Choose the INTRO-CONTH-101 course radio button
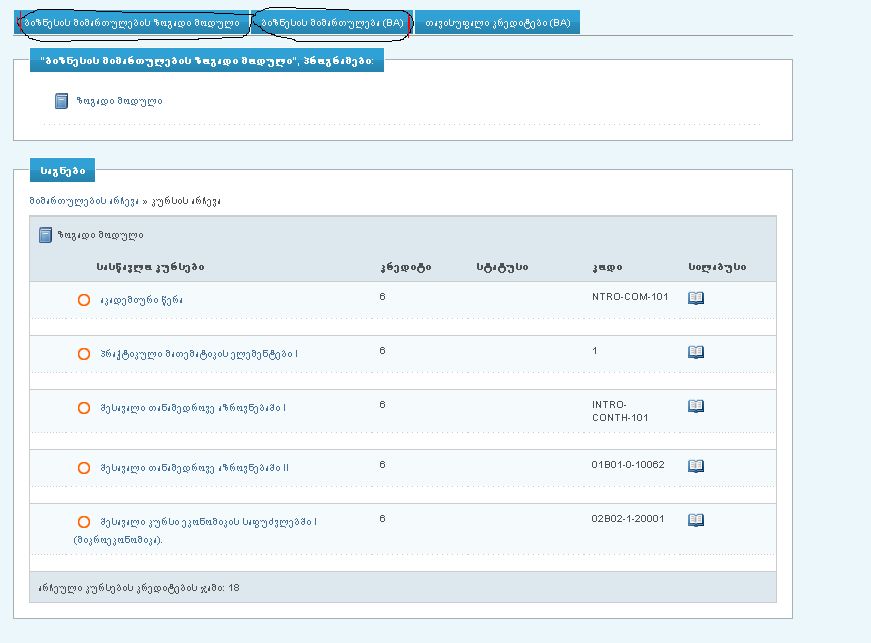The image size is (871, 643). coord(84,408)
